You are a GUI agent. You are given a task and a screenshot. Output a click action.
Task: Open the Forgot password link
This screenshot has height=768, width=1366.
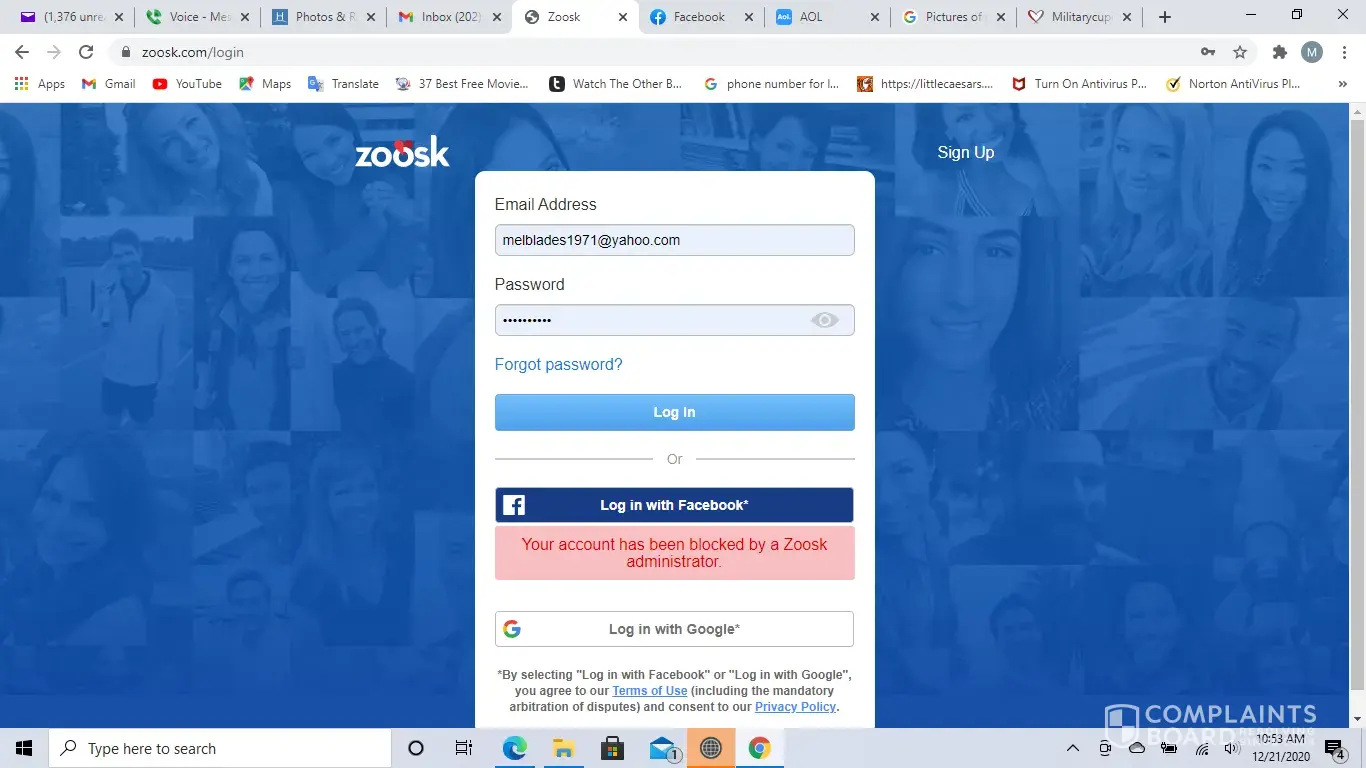(559, 364)
